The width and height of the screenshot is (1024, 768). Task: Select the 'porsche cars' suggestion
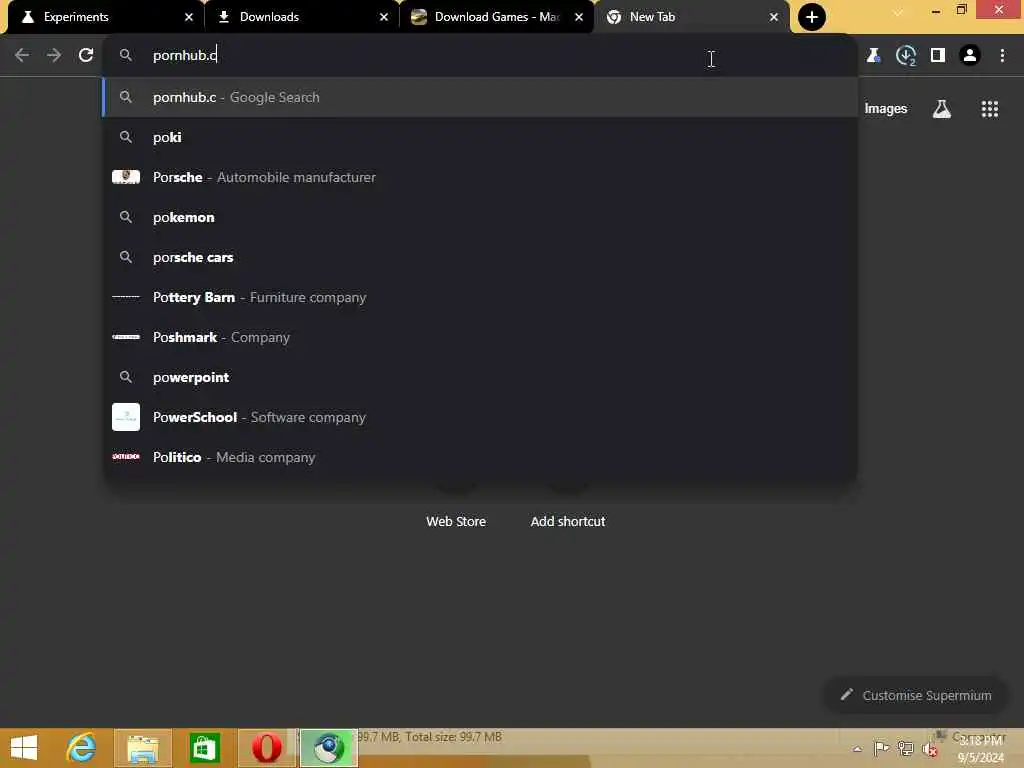[480, 257]
